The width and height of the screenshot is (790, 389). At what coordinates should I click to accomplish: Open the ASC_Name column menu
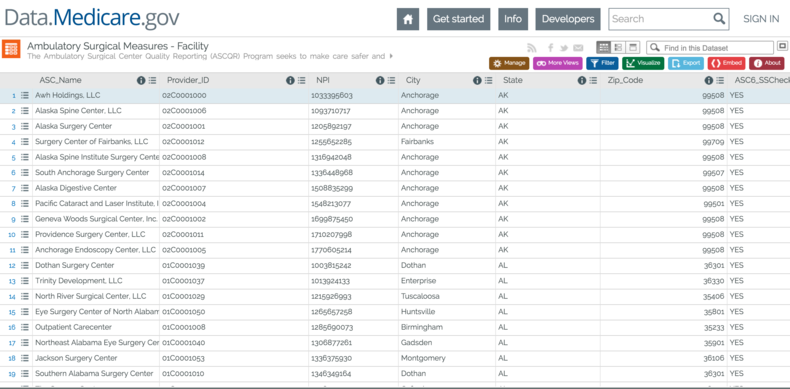(153, 80)
